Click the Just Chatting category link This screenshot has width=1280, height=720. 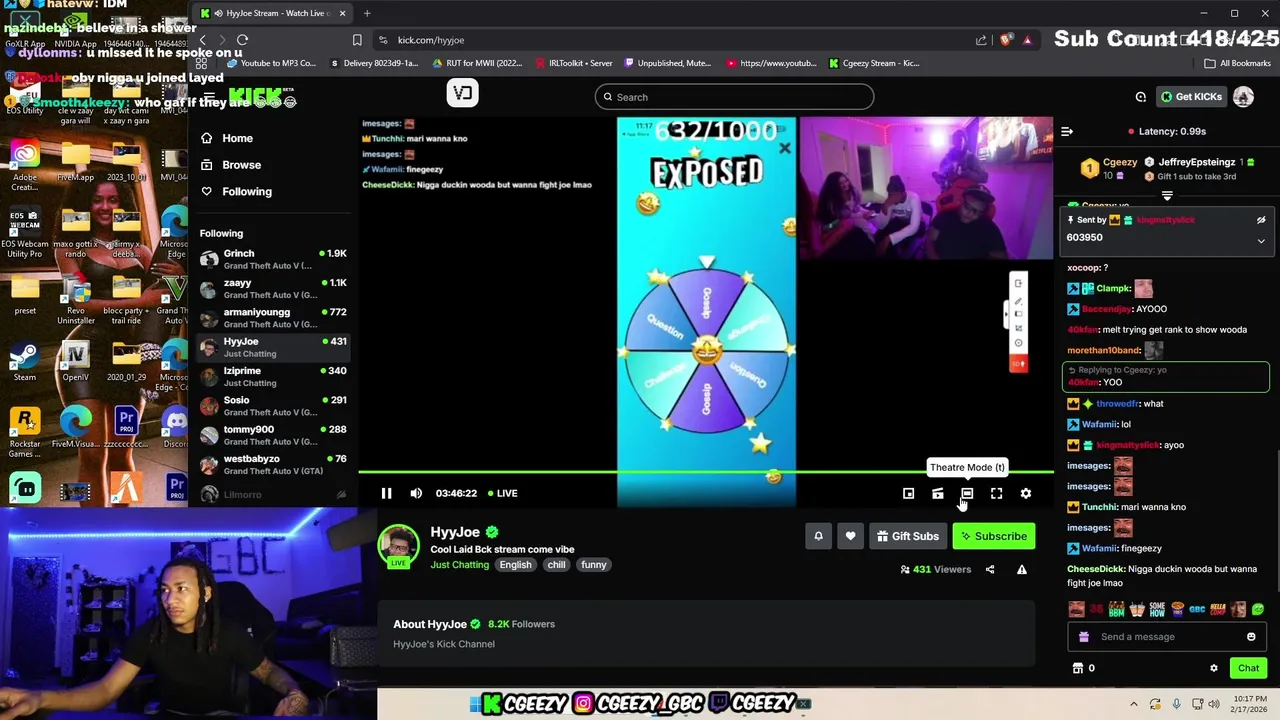pos(460,565)
